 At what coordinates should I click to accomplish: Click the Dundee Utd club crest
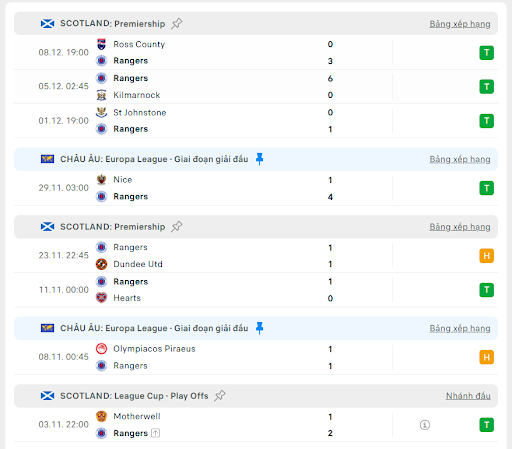[101, 264]
